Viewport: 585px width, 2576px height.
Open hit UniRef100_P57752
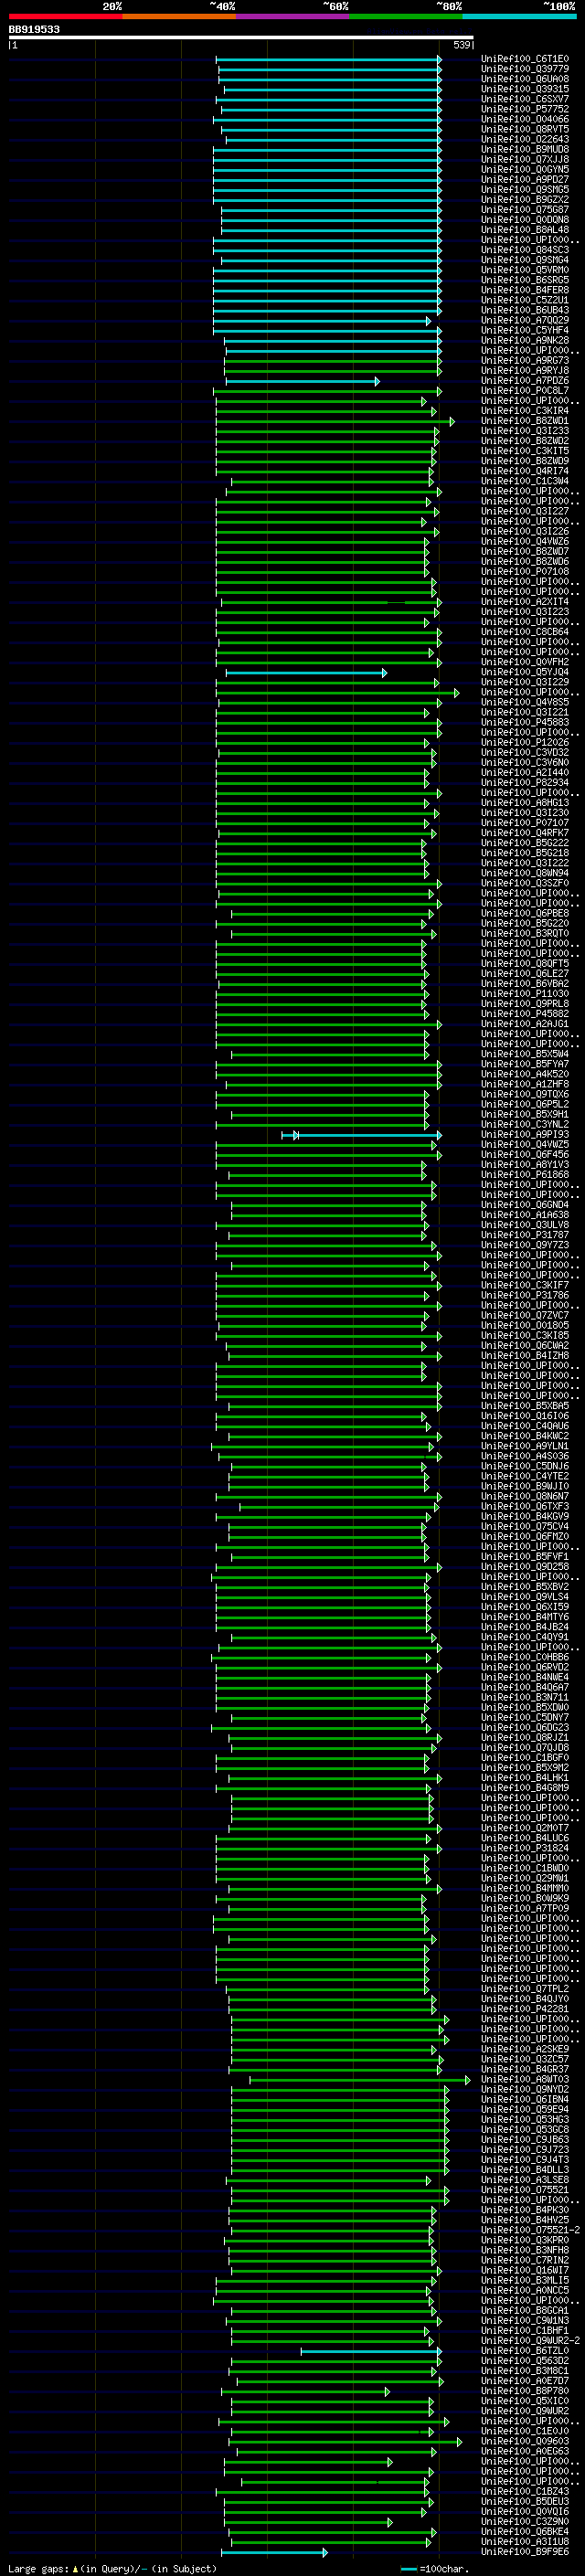pos(525,109)
